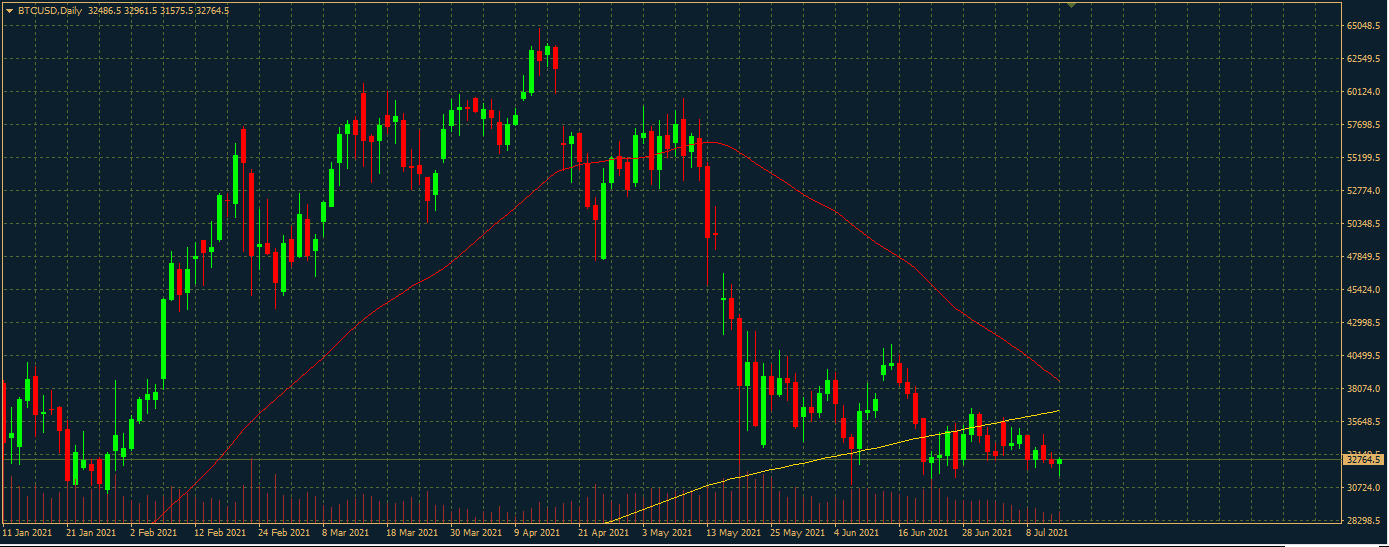
Task: Click the 47849.5 price axis label
Action: (x=1364, y=257)
